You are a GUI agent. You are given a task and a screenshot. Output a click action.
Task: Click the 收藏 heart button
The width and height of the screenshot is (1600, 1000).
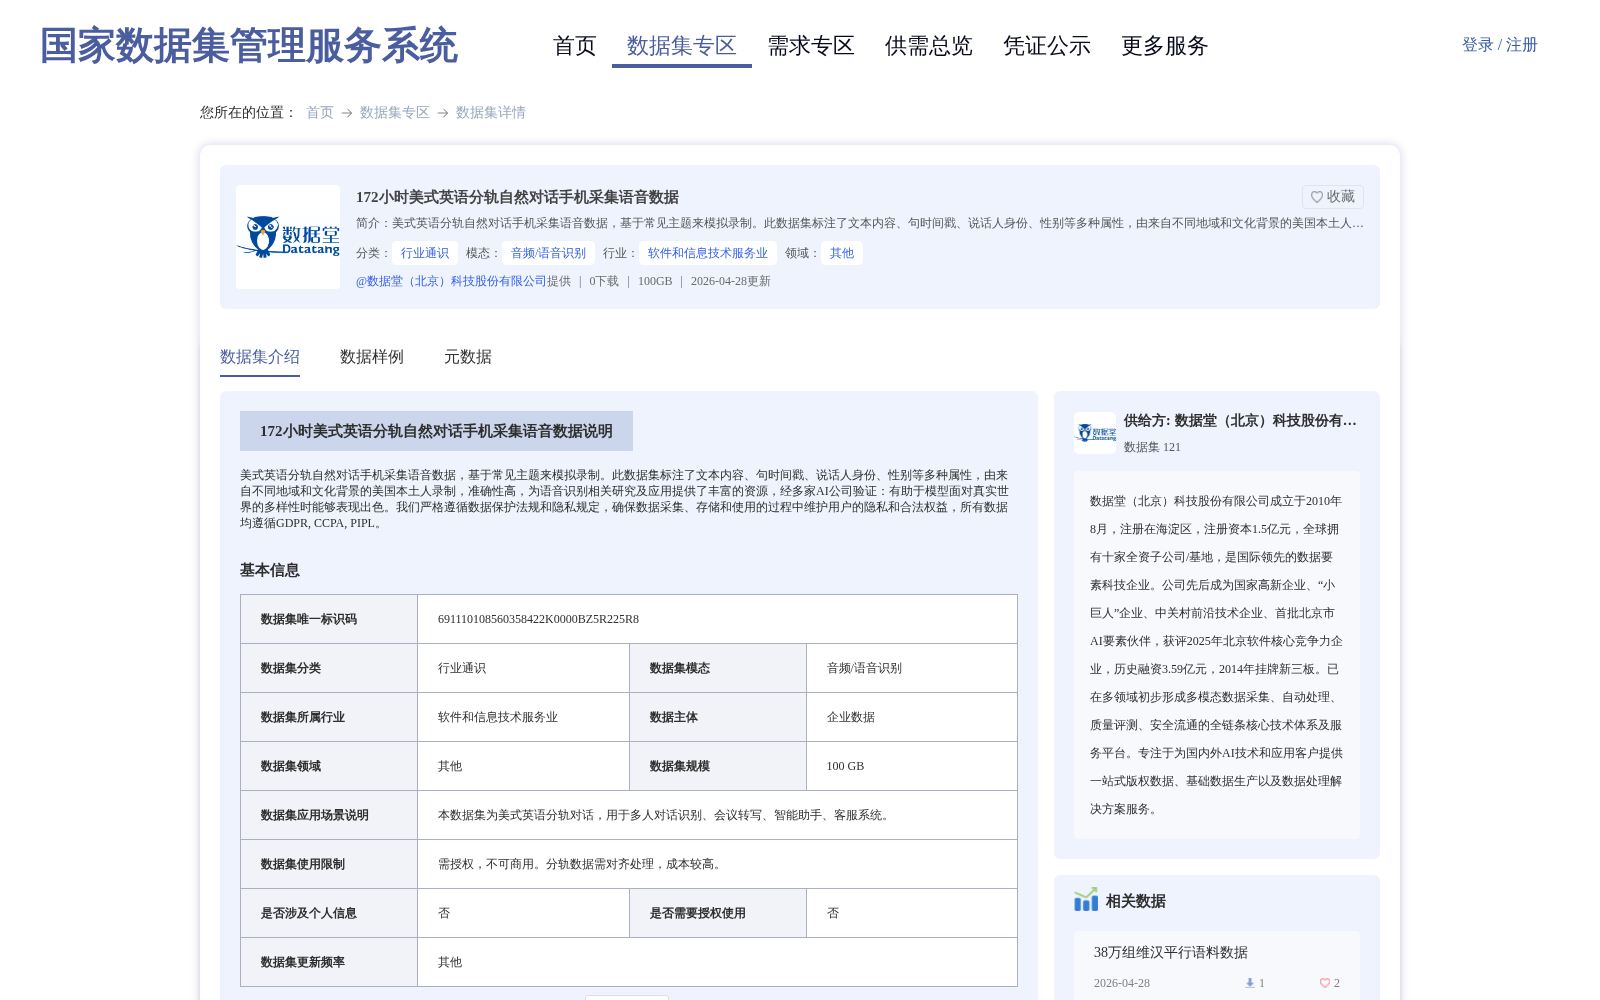pyautogui.click(x=1332, y=197)
